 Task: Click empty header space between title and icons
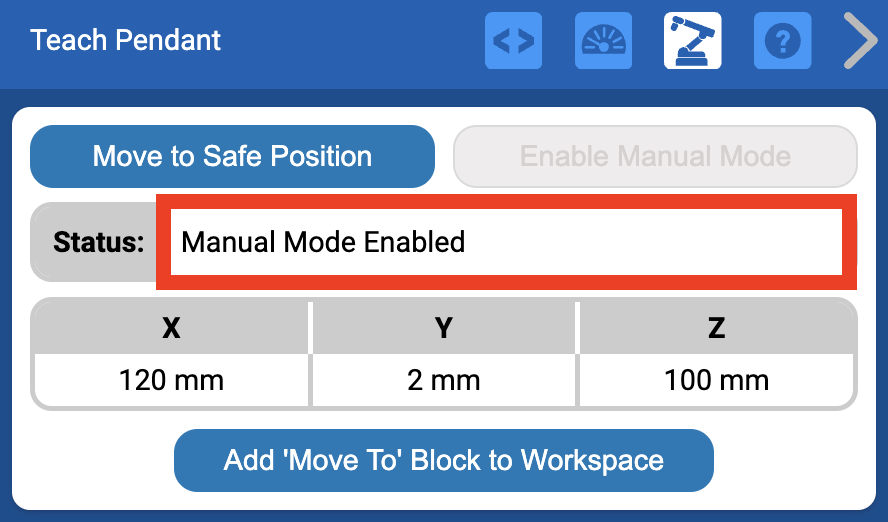(350, 41)
